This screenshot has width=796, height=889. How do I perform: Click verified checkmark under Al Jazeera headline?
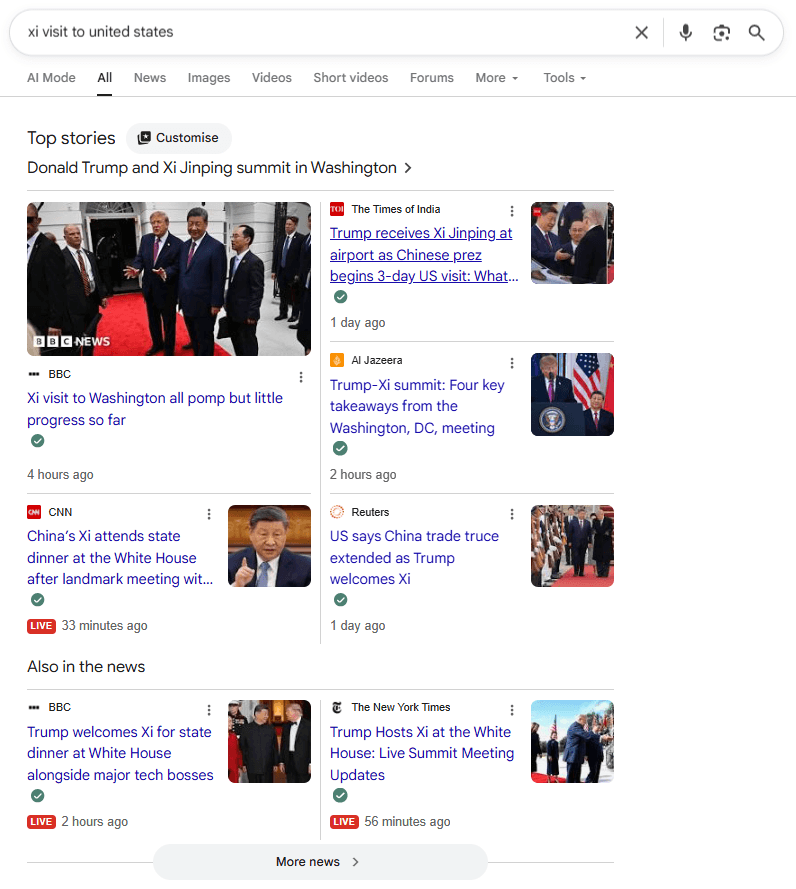340,448
